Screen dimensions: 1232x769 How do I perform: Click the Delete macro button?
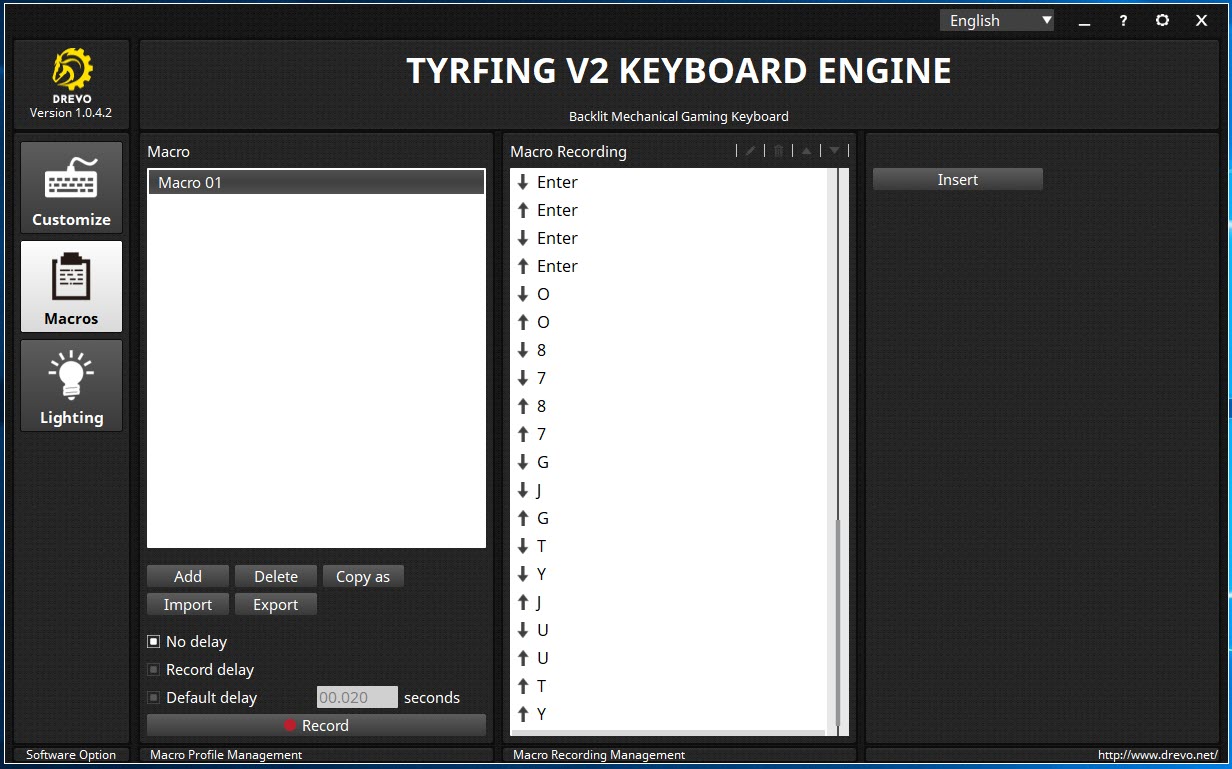[x=276, y=576]
